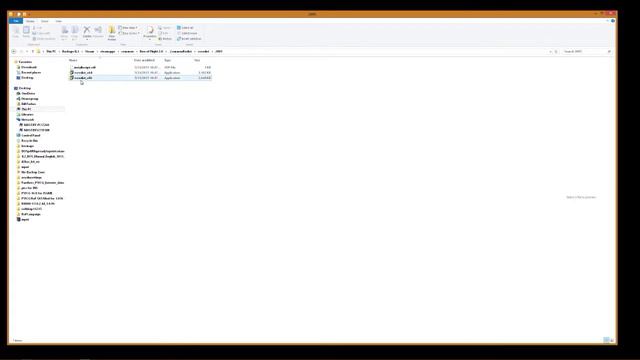640x360 pixels.
Task: Click the Refresh button beside address bar
Action: coord(556,51)
